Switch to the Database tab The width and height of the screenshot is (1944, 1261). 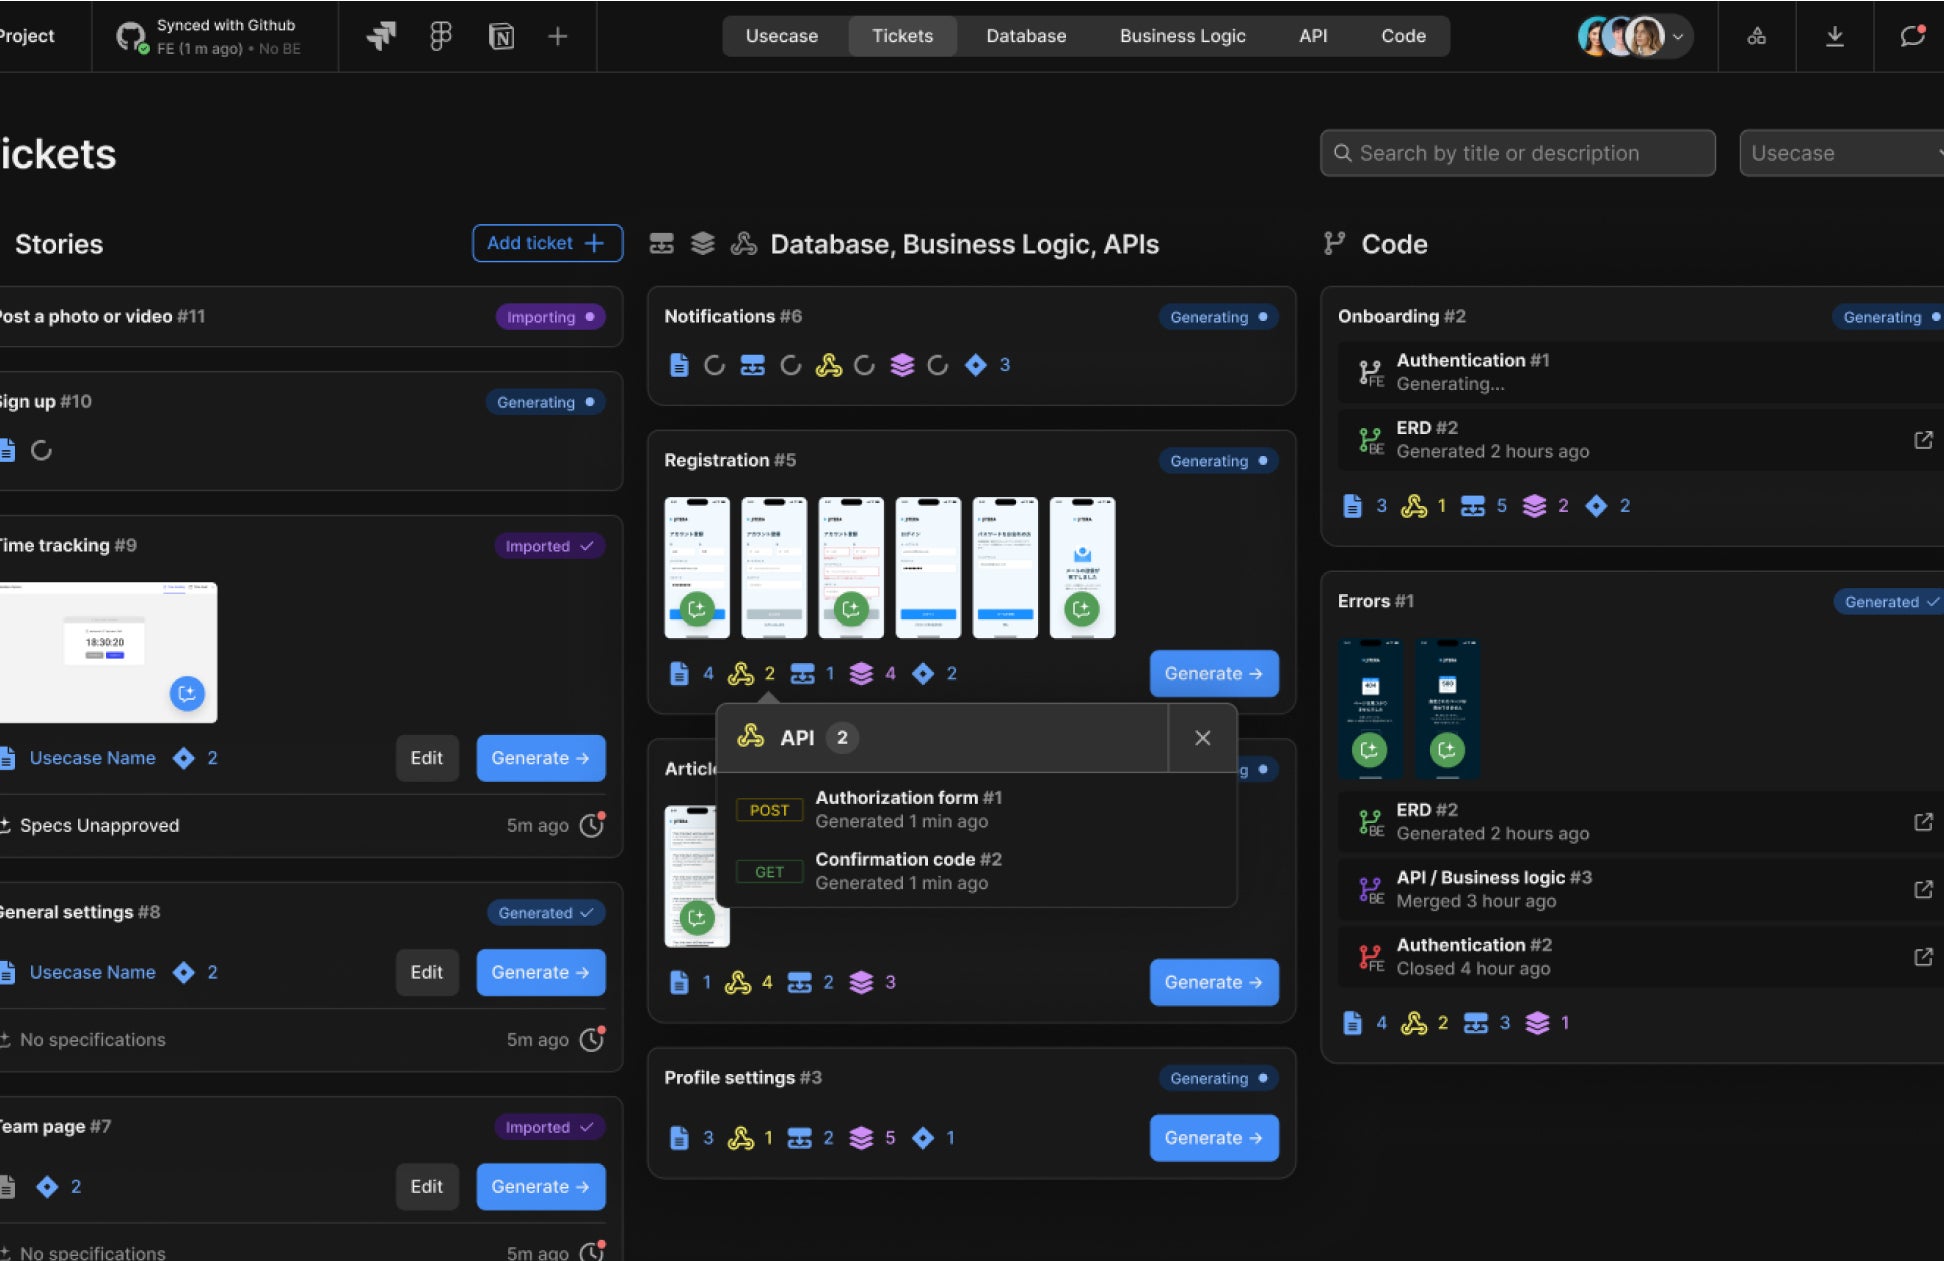click(1025, 36)
